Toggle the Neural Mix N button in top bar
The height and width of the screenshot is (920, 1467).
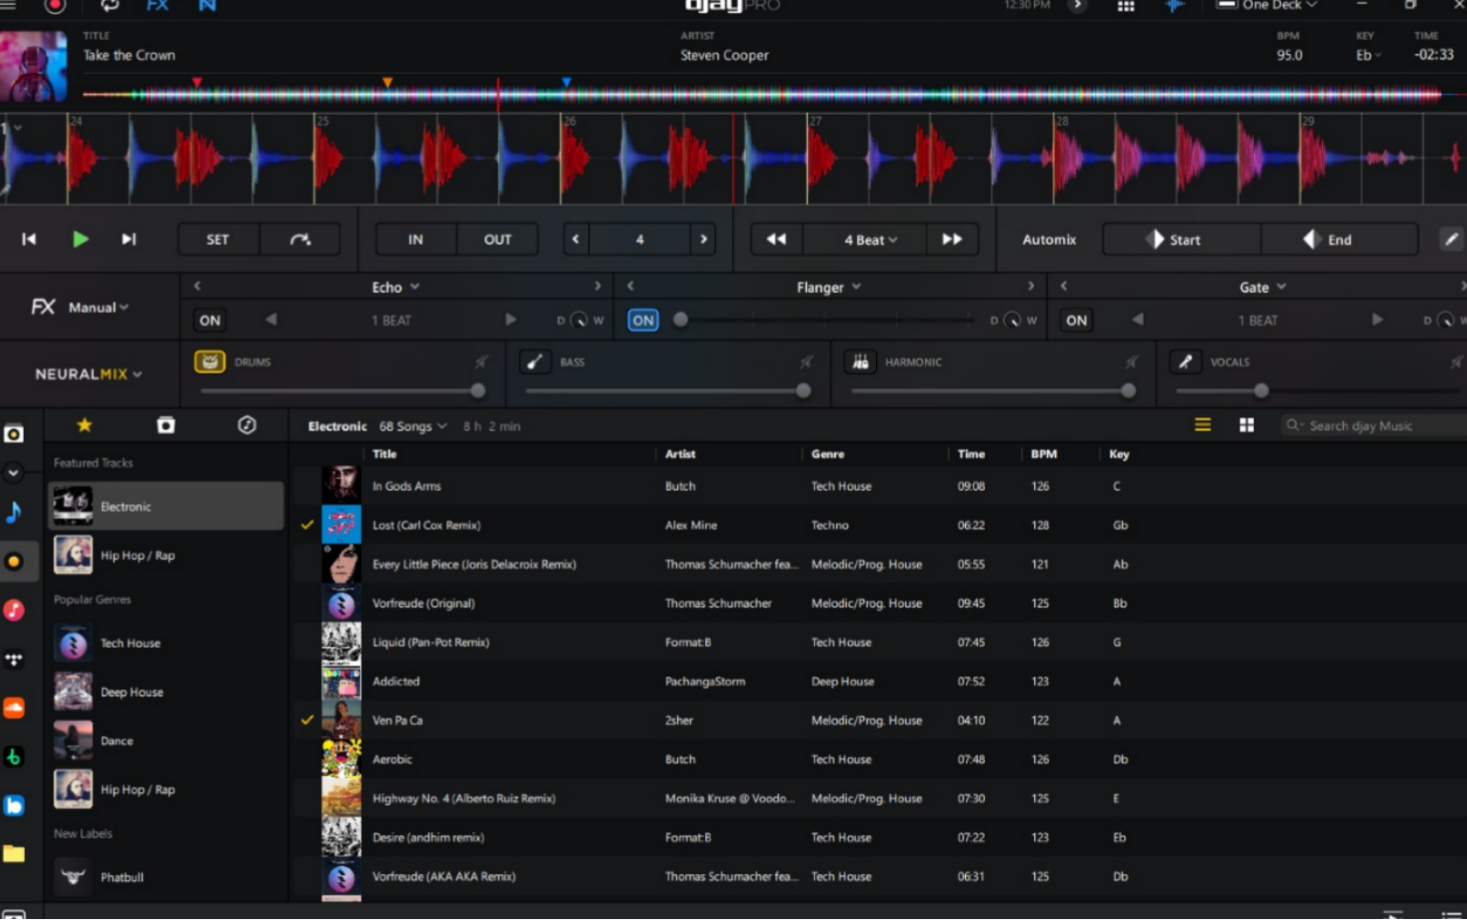[x=207, y=6]
